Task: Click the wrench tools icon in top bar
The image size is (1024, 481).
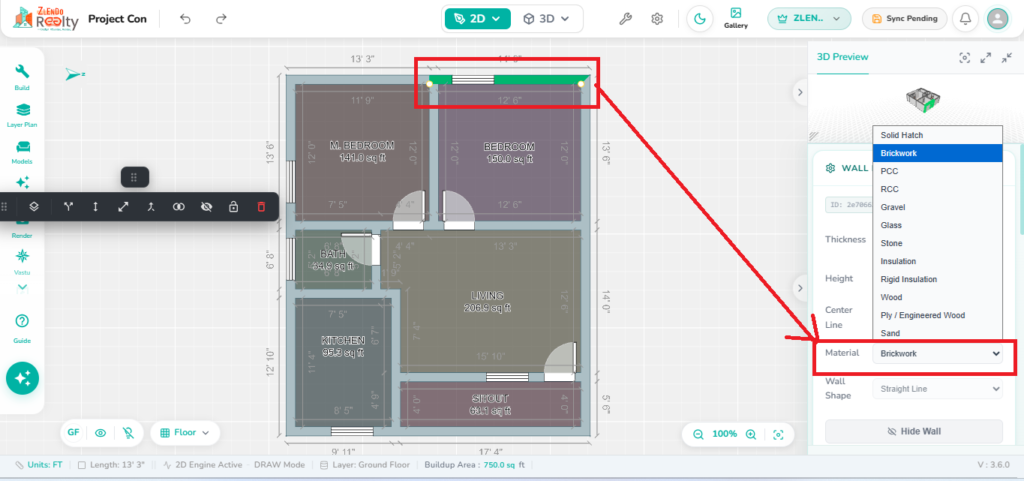Action: (625, 19)
